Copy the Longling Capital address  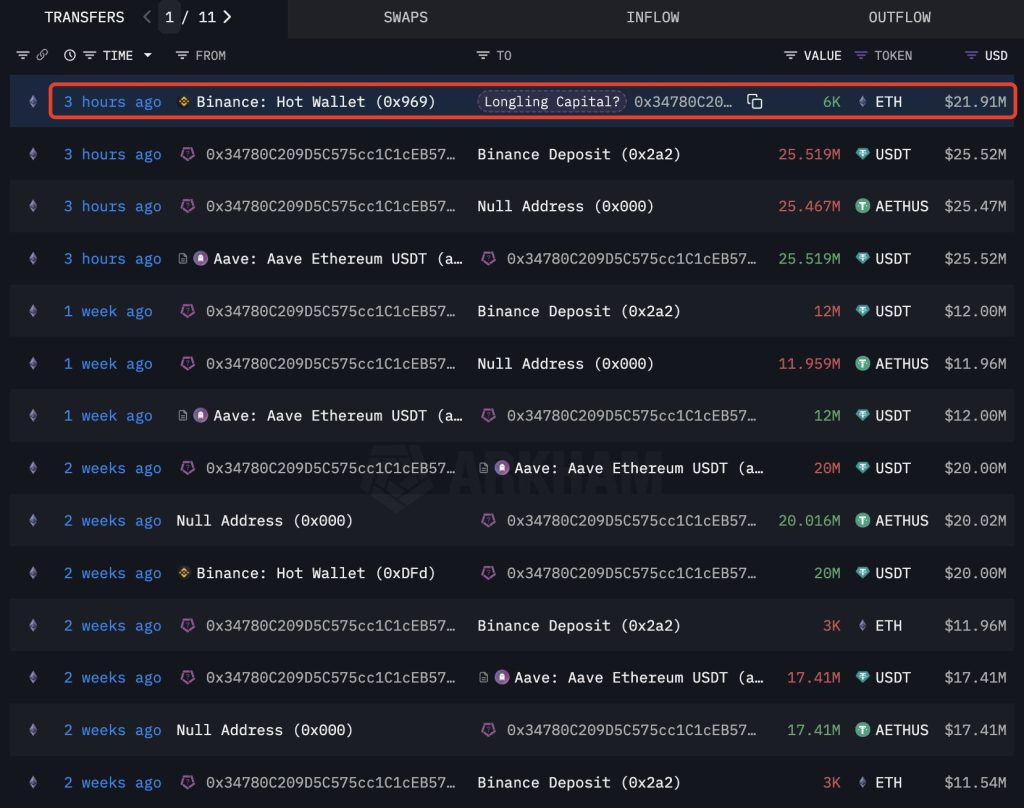[755, 102]
